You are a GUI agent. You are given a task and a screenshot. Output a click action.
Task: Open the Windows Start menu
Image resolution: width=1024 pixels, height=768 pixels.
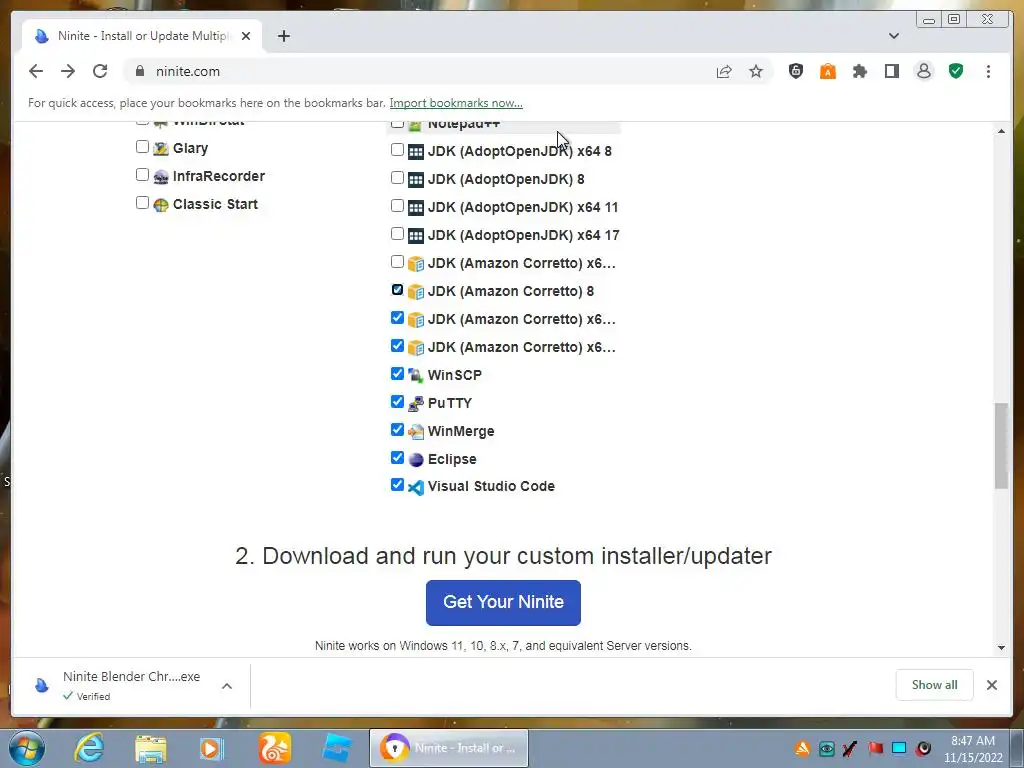pos(26,748)
